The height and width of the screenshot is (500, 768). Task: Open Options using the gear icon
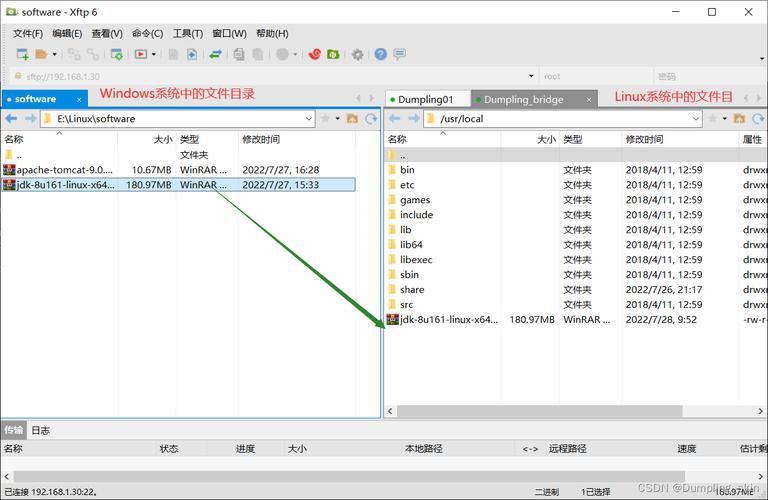358,54
